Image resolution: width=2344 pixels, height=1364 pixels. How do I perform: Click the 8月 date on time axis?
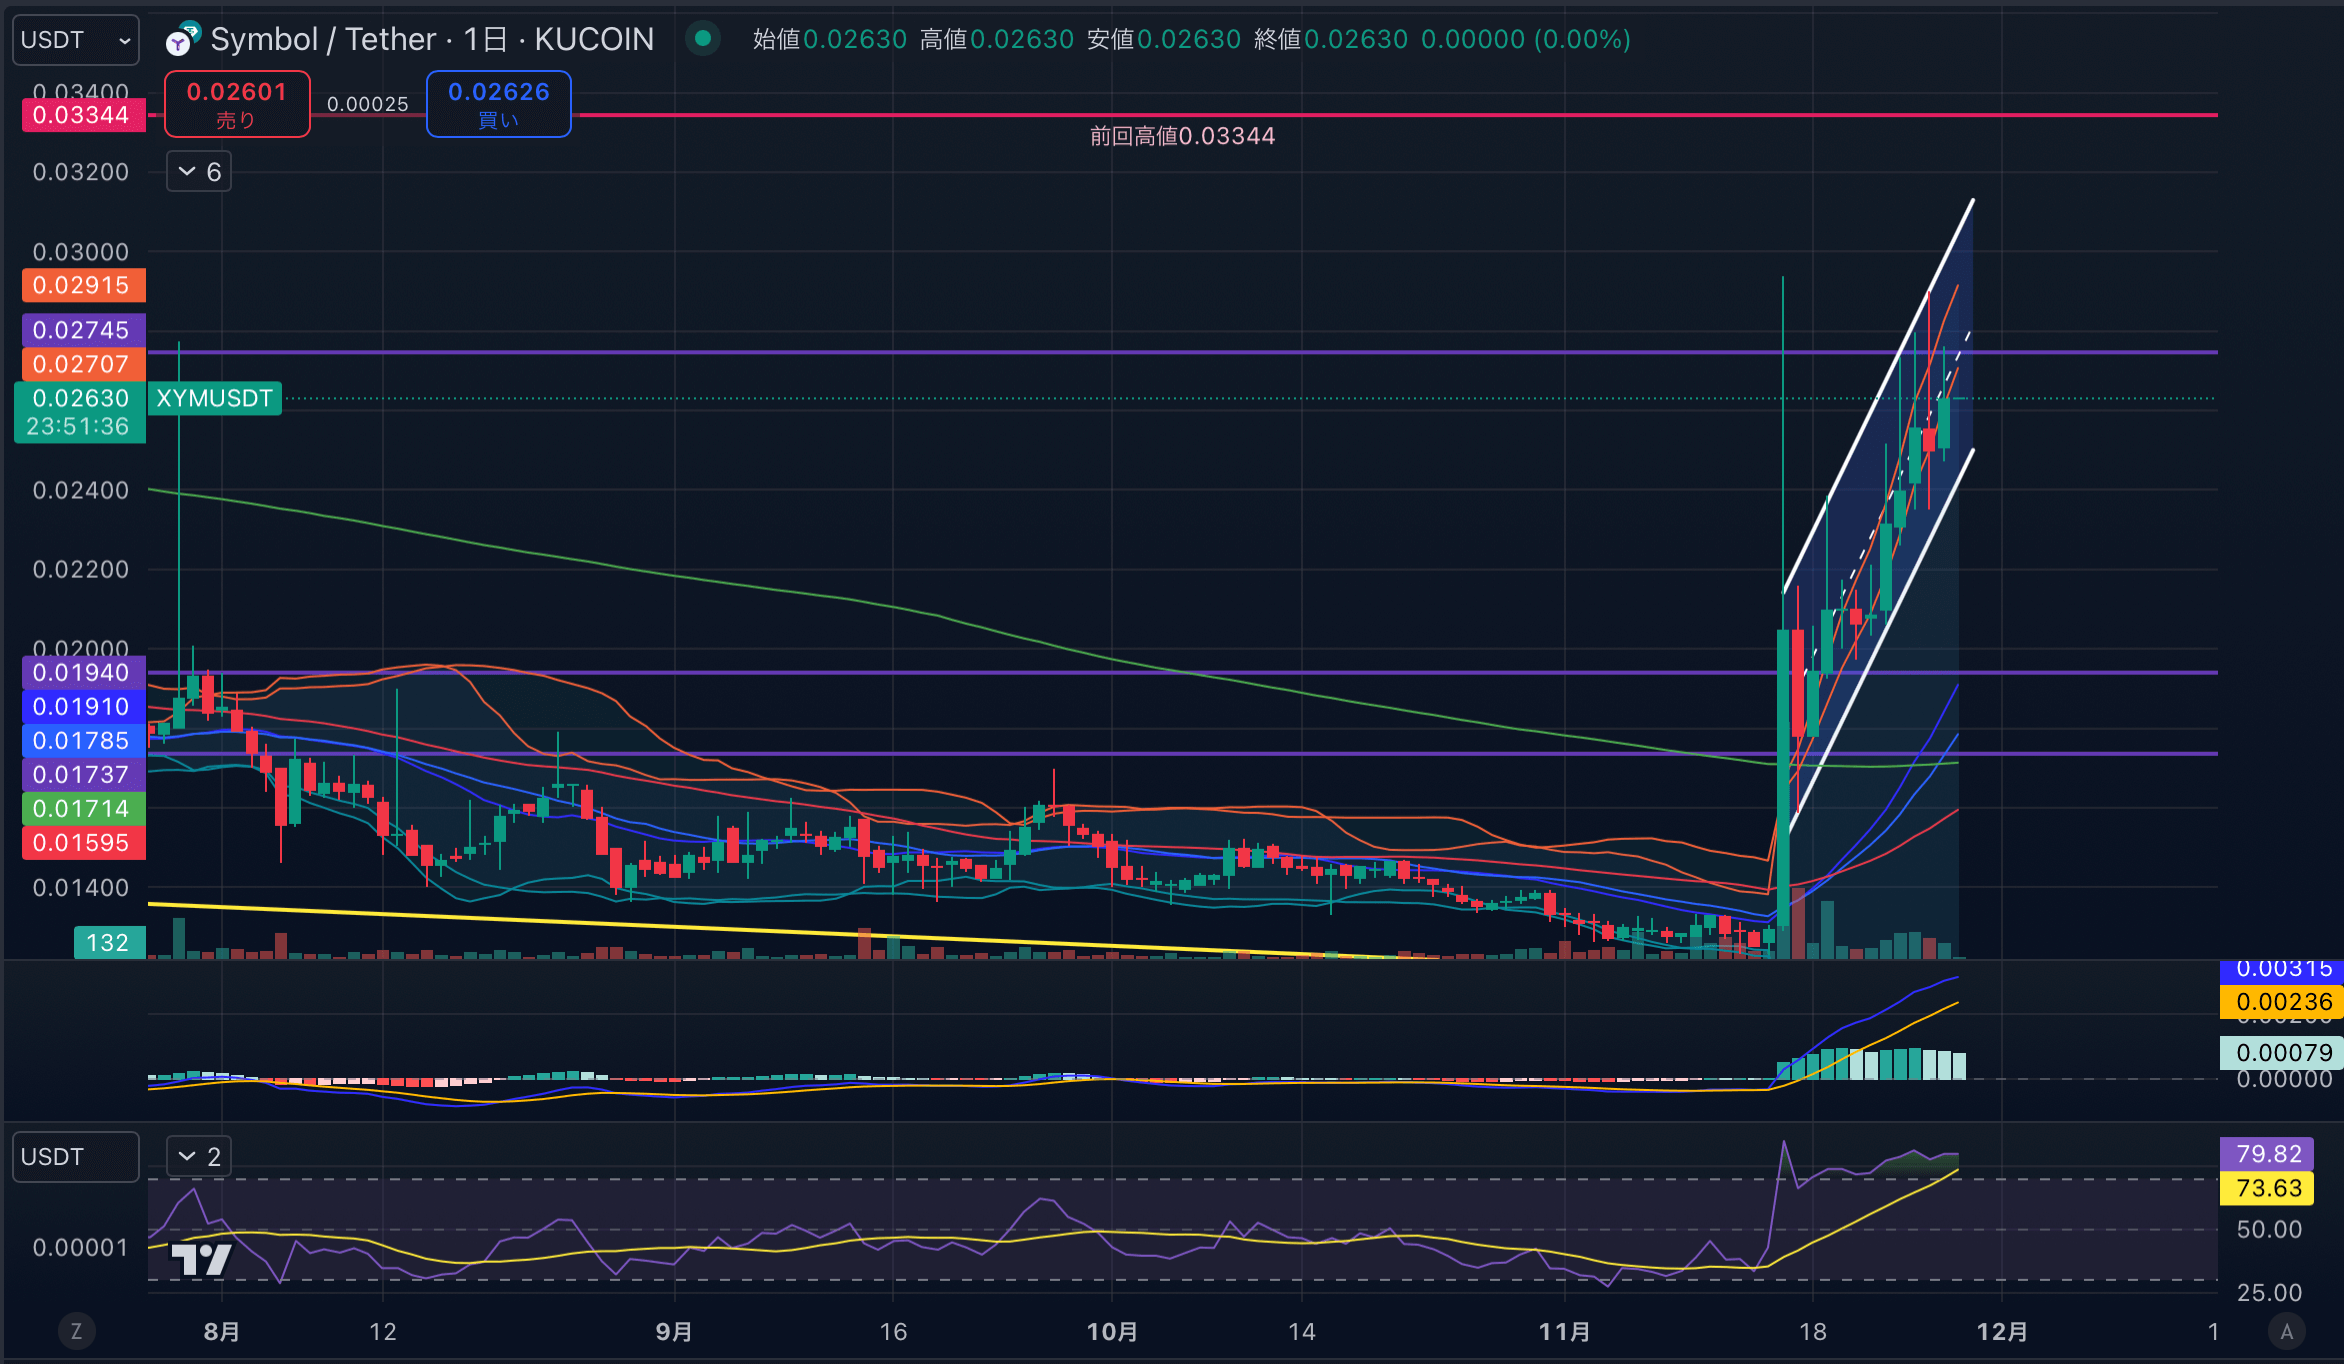[221, 1332]
